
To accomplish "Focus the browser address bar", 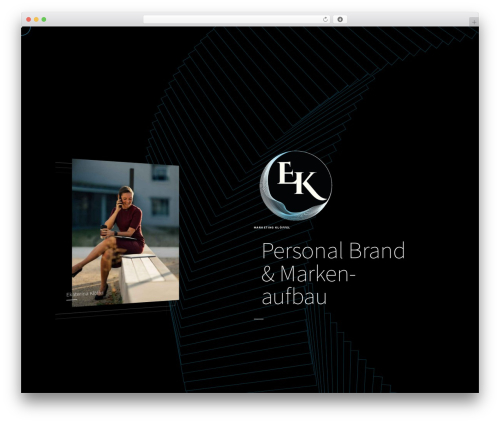I will click(x=237, y=19).
